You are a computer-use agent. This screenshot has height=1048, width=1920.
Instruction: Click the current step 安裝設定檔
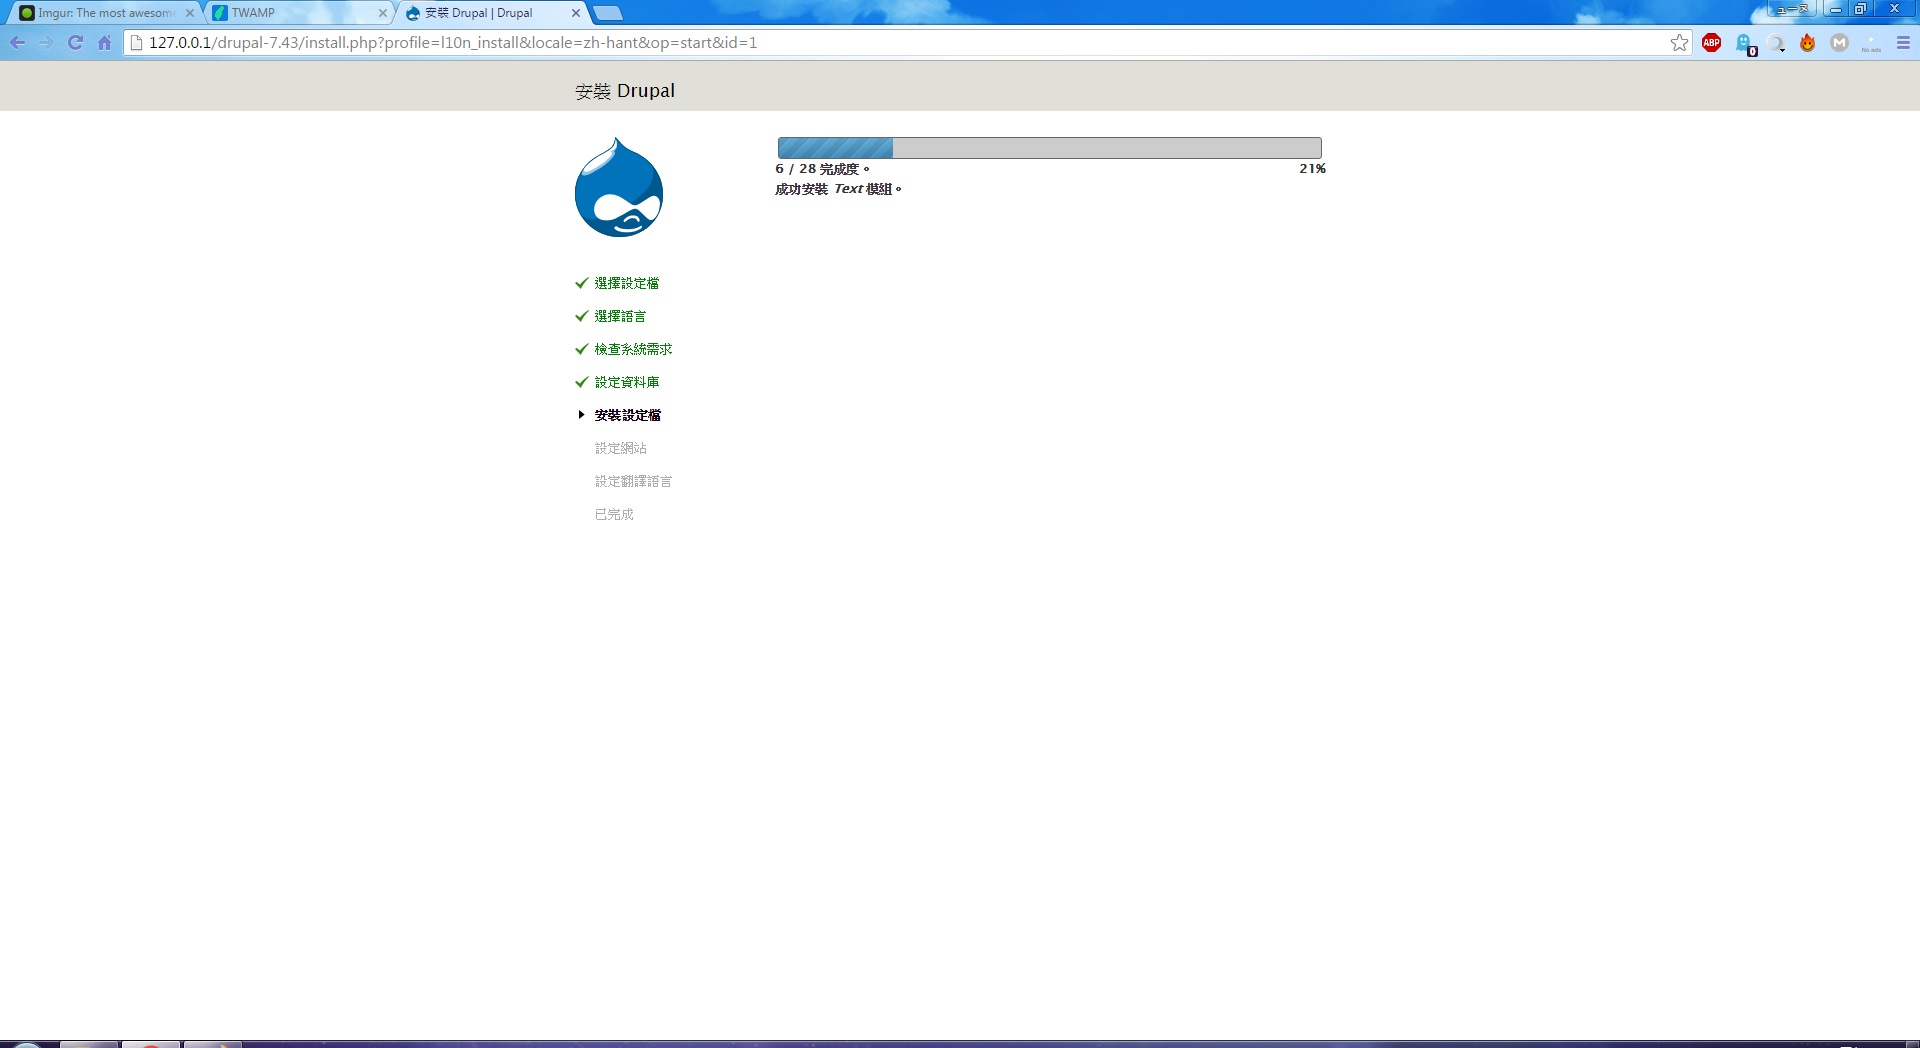(x=627, y=415)
